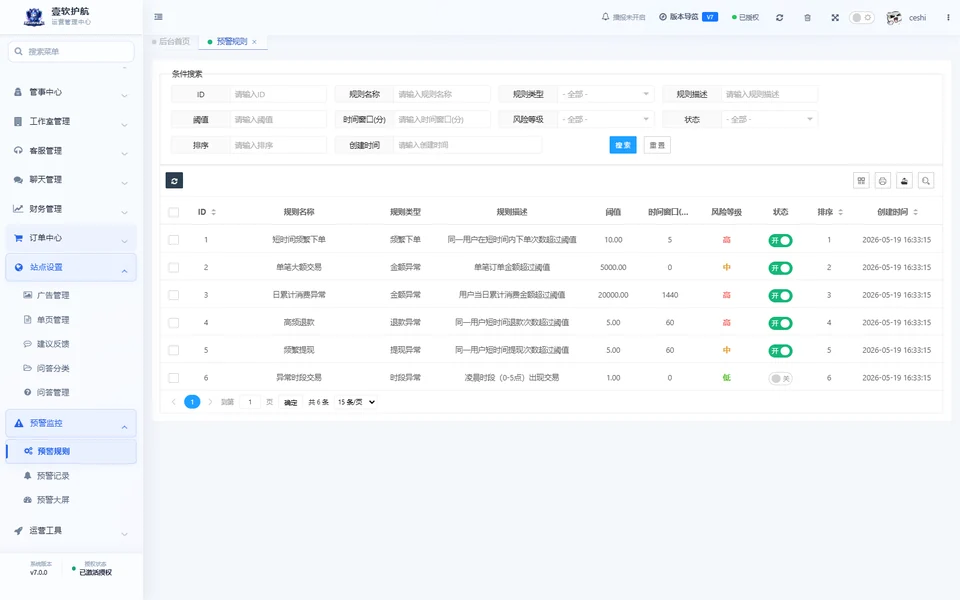Open the 风险等级 dropdown filter

click(606, 119)
